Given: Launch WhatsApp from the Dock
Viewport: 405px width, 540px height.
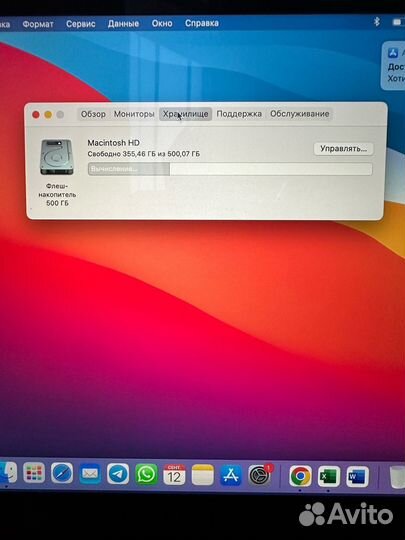Looking at the screenshot, I should [146, 474].
